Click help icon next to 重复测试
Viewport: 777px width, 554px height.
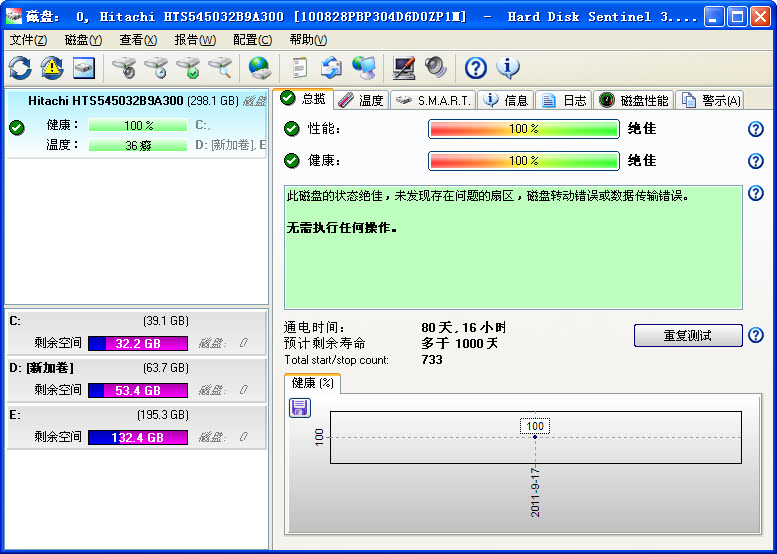[x=756, y=335]
